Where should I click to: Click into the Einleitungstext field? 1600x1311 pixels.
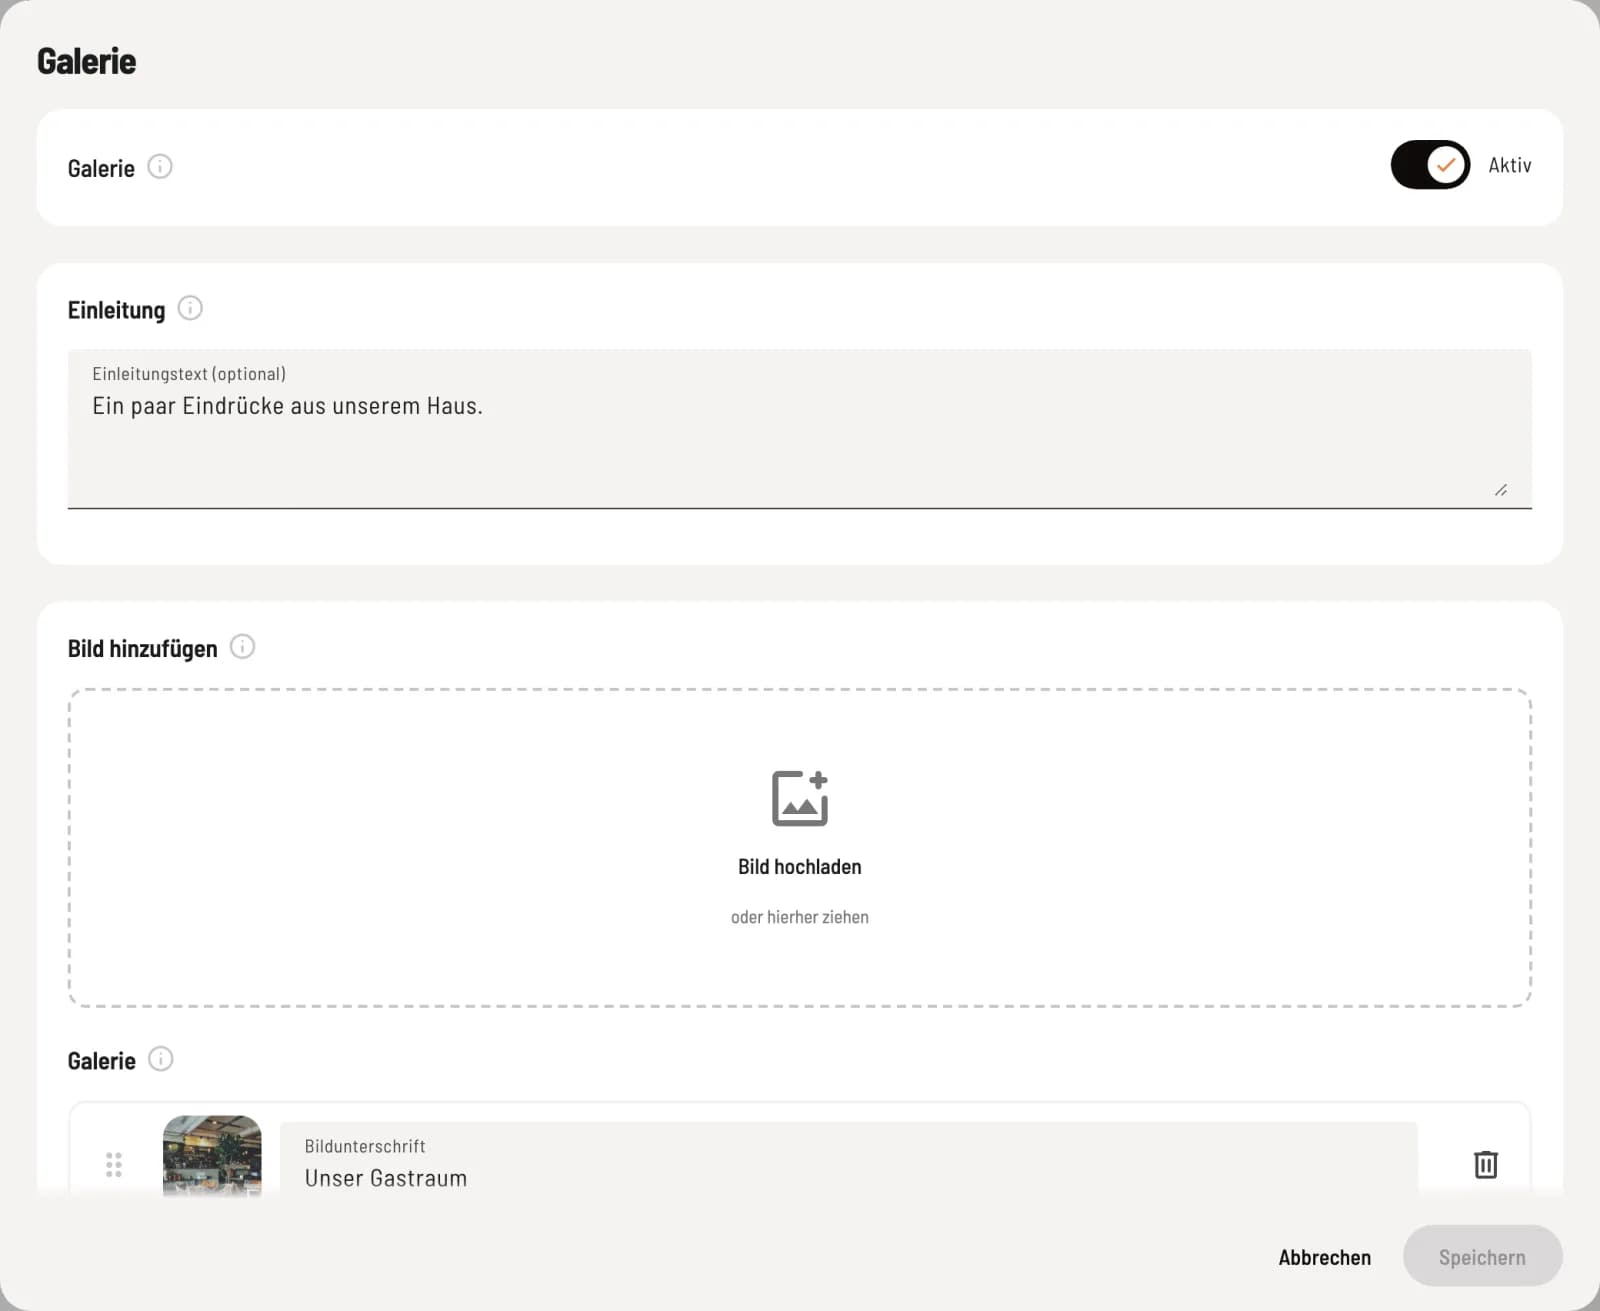(800, 429)
